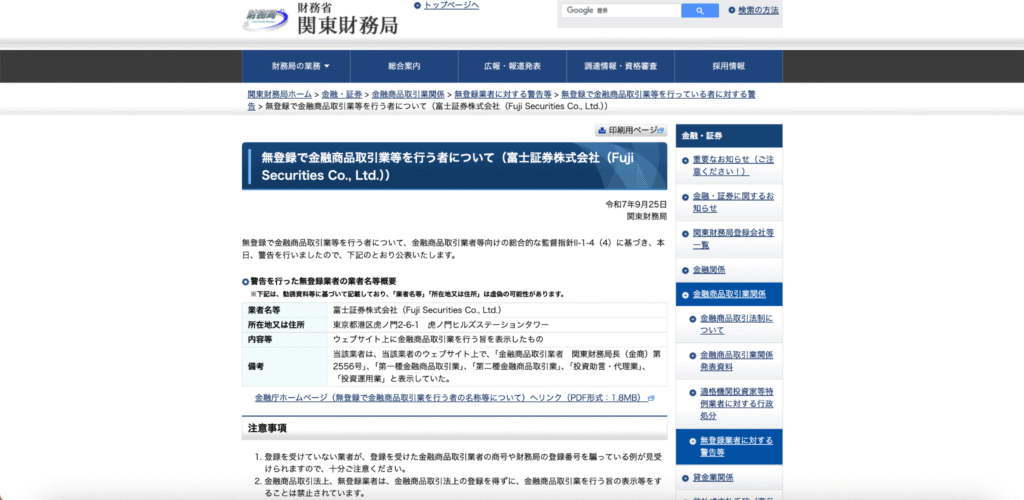The image size is (1024, 500).
Task: Click the bullet icon next to 金融関係
Action: (x=685, y=270)
